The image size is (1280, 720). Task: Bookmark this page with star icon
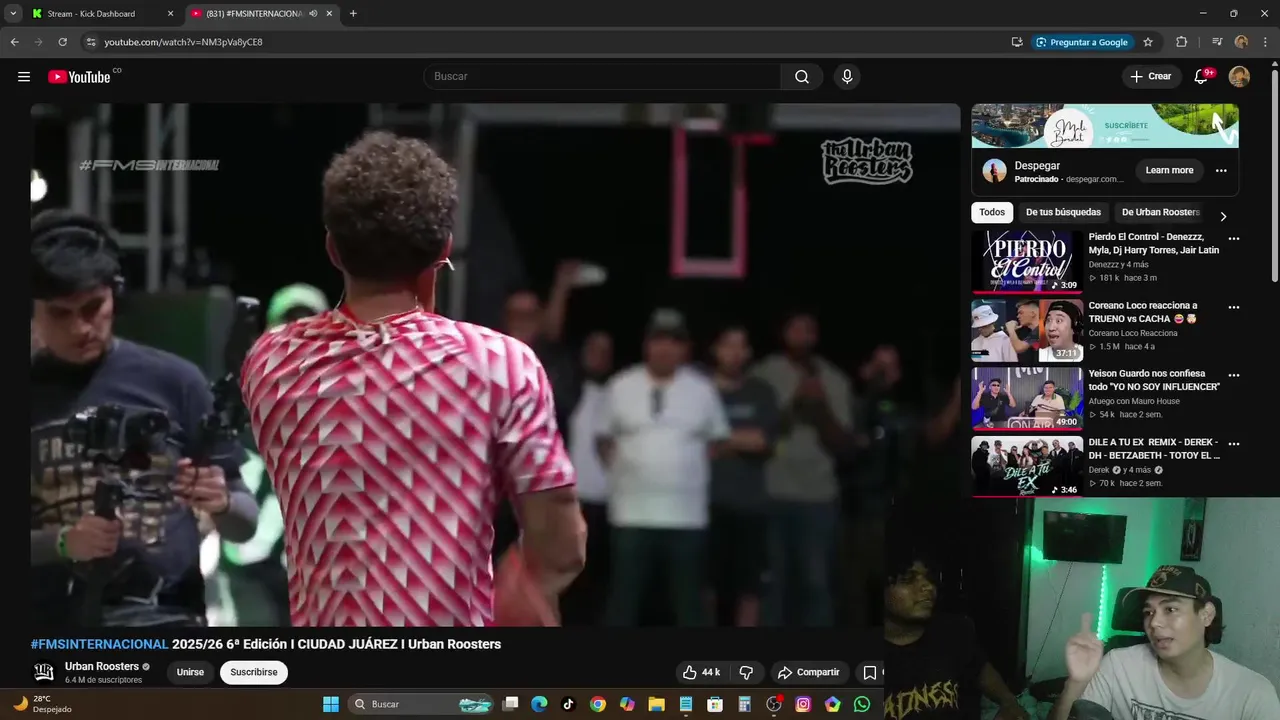tap(1148, 42)
